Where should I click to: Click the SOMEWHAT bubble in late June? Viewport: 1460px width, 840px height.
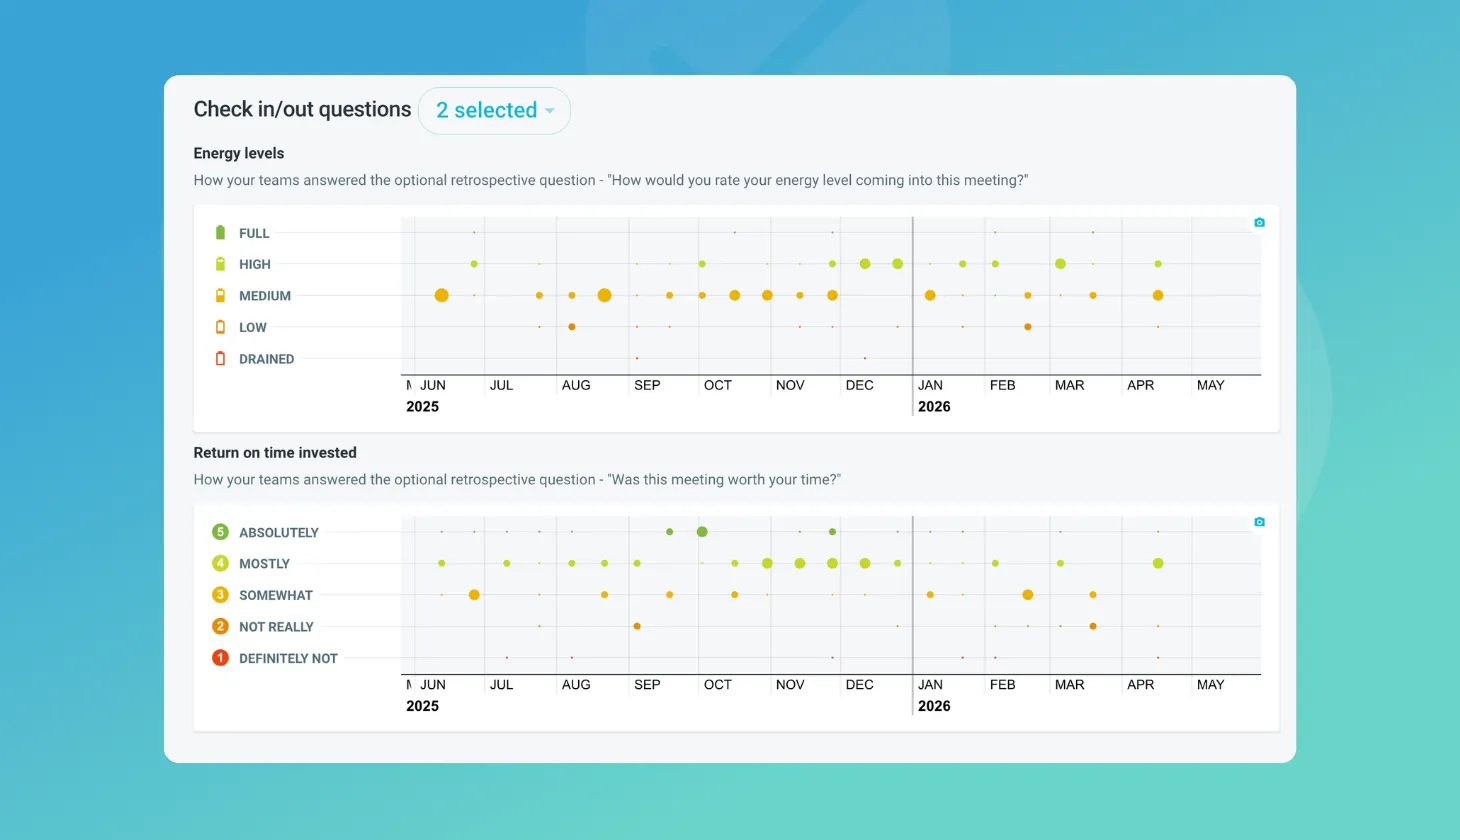(474, 595)
